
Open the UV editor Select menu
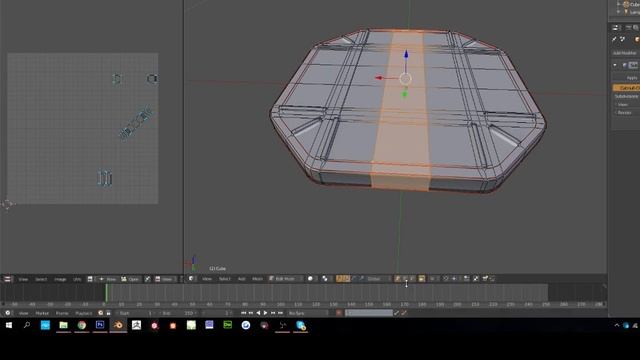[x=41, y=279]
